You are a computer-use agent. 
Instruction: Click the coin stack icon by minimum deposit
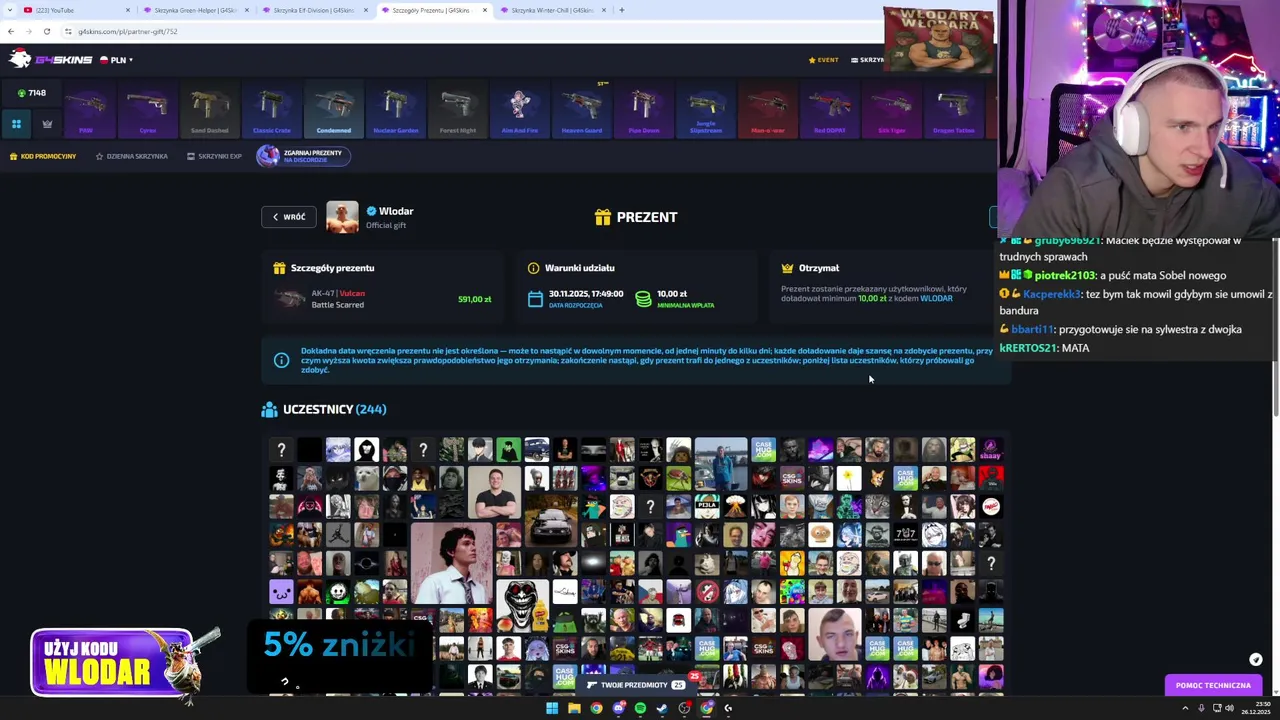point(643,299)
